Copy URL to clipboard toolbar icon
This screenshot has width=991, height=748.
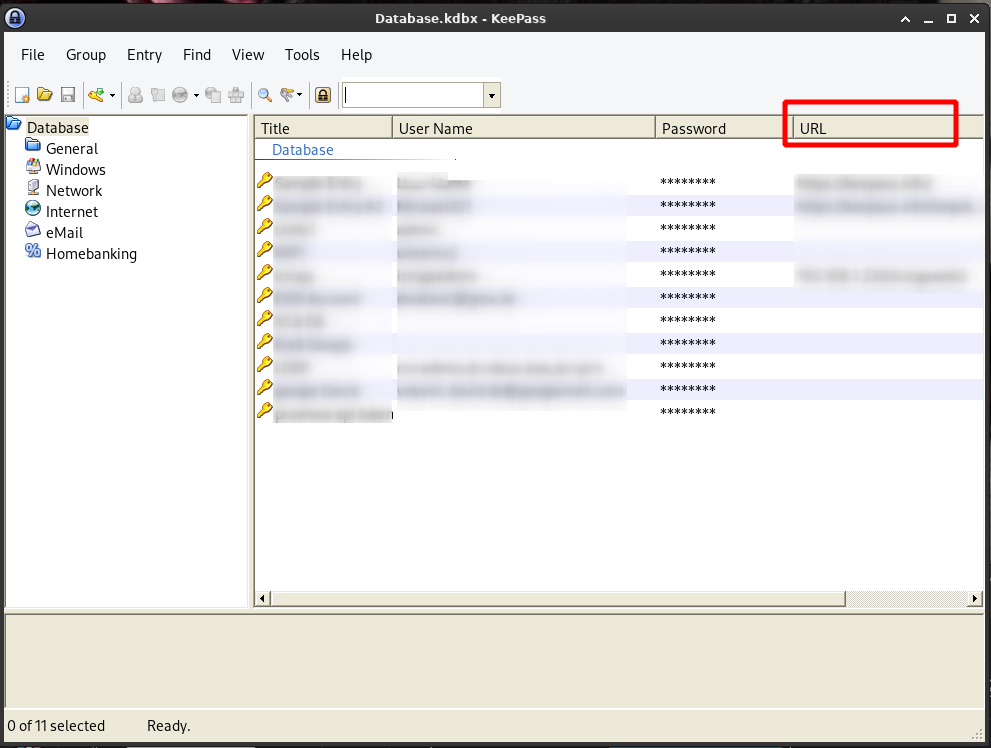click(x=213, y=95)
